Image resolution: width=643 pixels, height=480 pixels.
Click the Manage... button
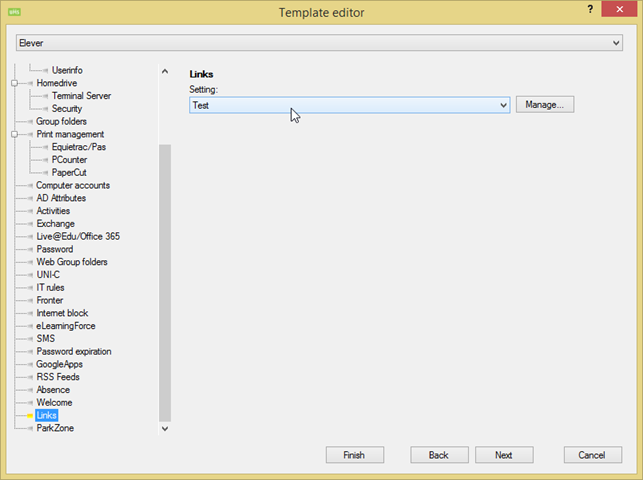point(545,105)
